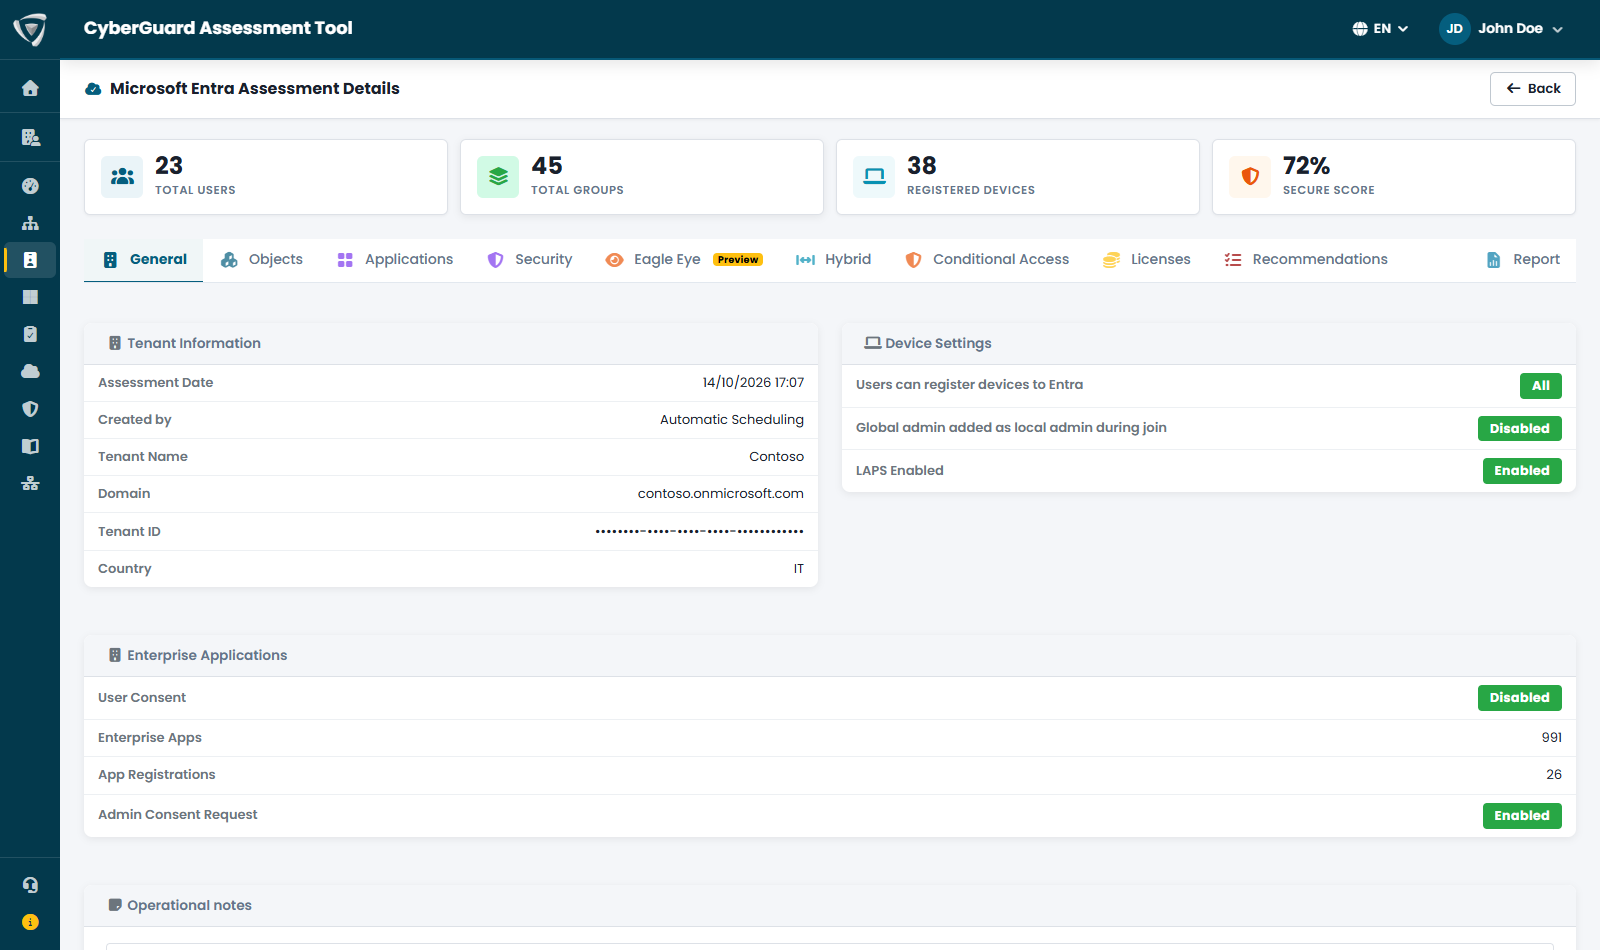
Task: Expand the John Doe account menu
Action: tap(1501, 29)
